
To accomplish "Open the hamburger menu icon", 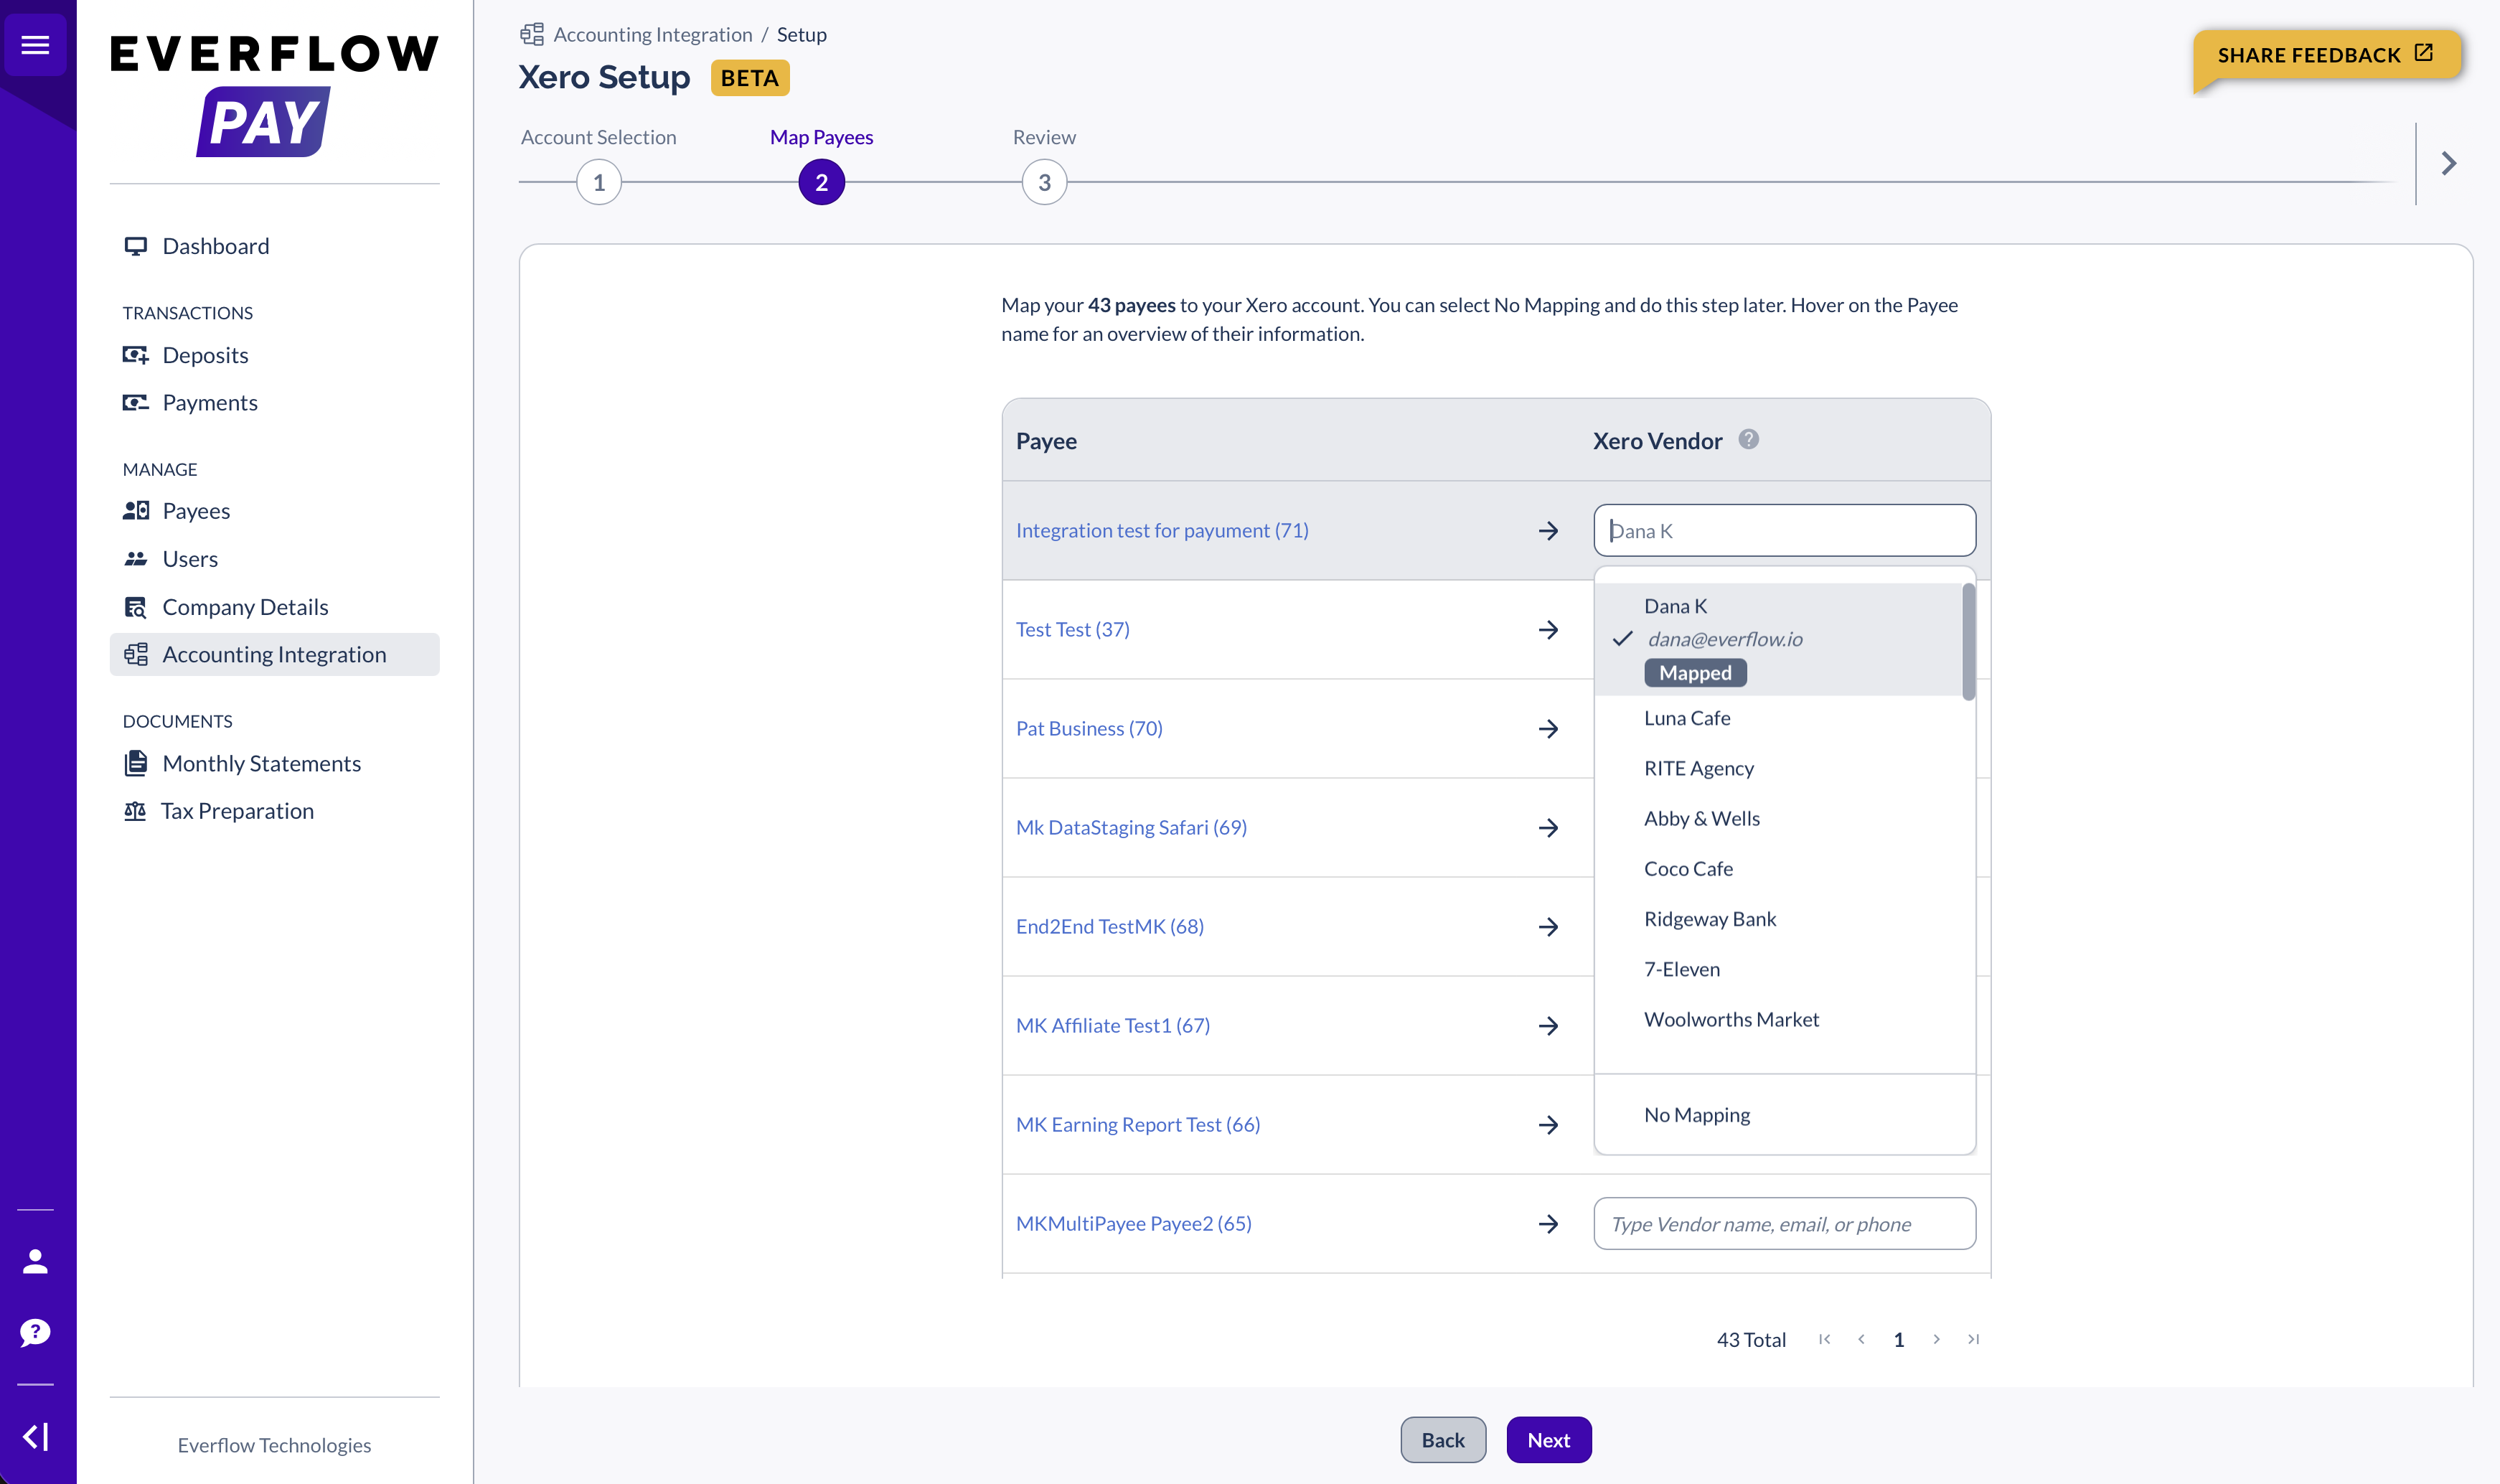I will coord(35,45).
